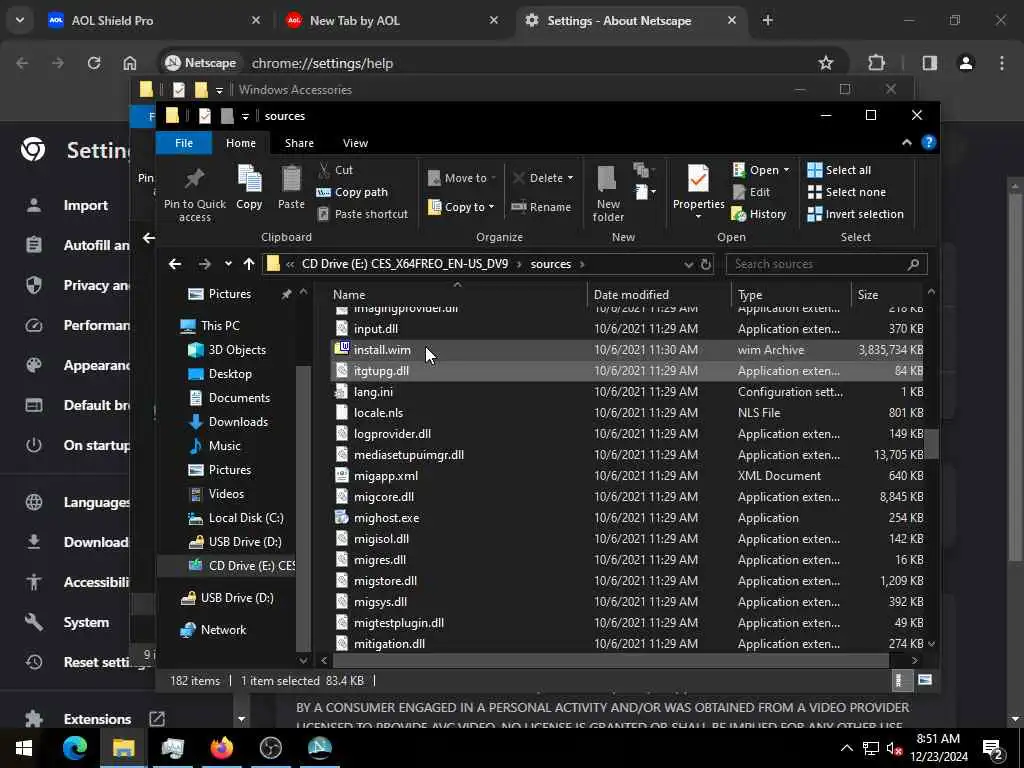Image resolution: width=1024 pixels, height=768 pixels.
Task: Open Firefox from the taskbar
Action: 221,748
